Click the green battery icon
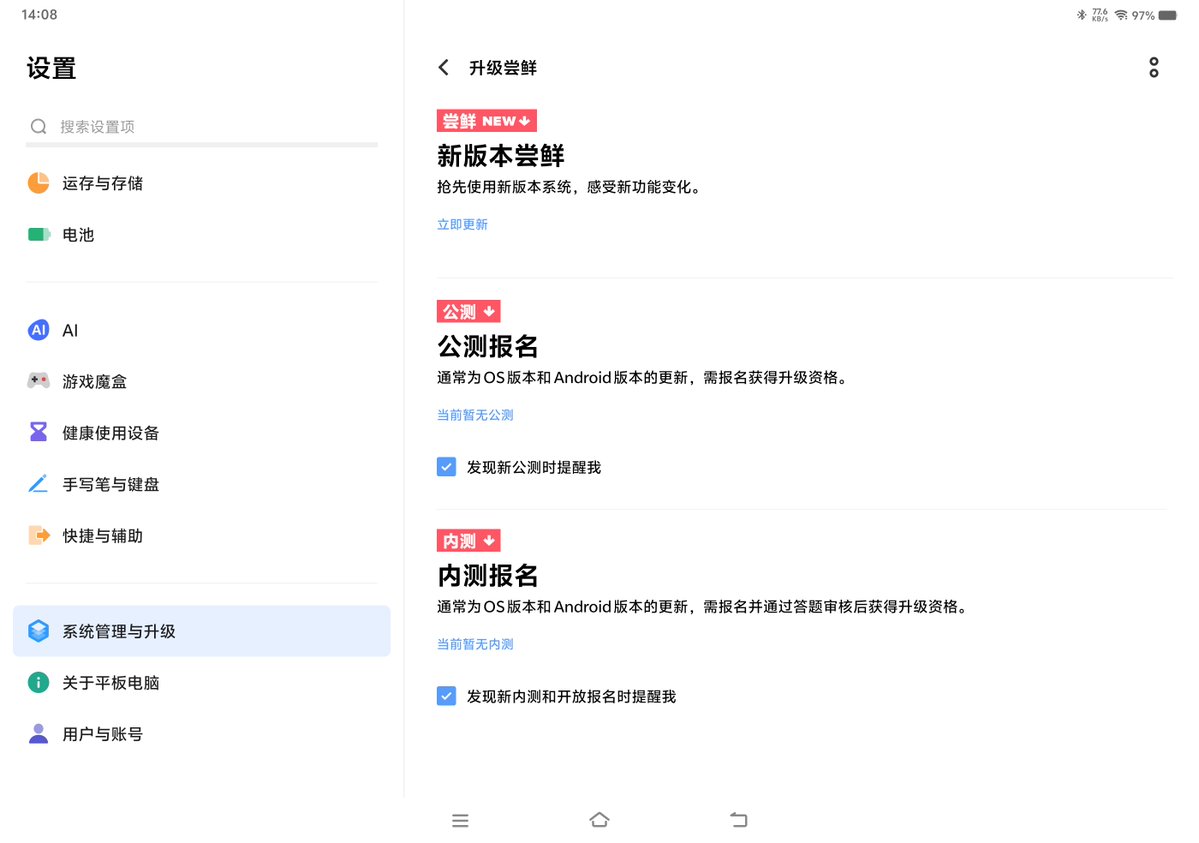Viewport: 1199px width, 843px height. (38, 234)
